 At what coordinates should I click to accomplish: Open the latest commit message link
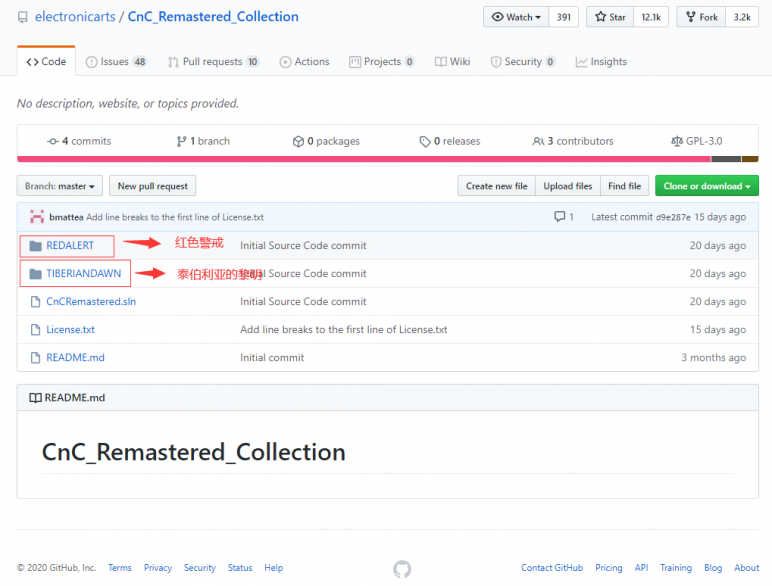175,217
